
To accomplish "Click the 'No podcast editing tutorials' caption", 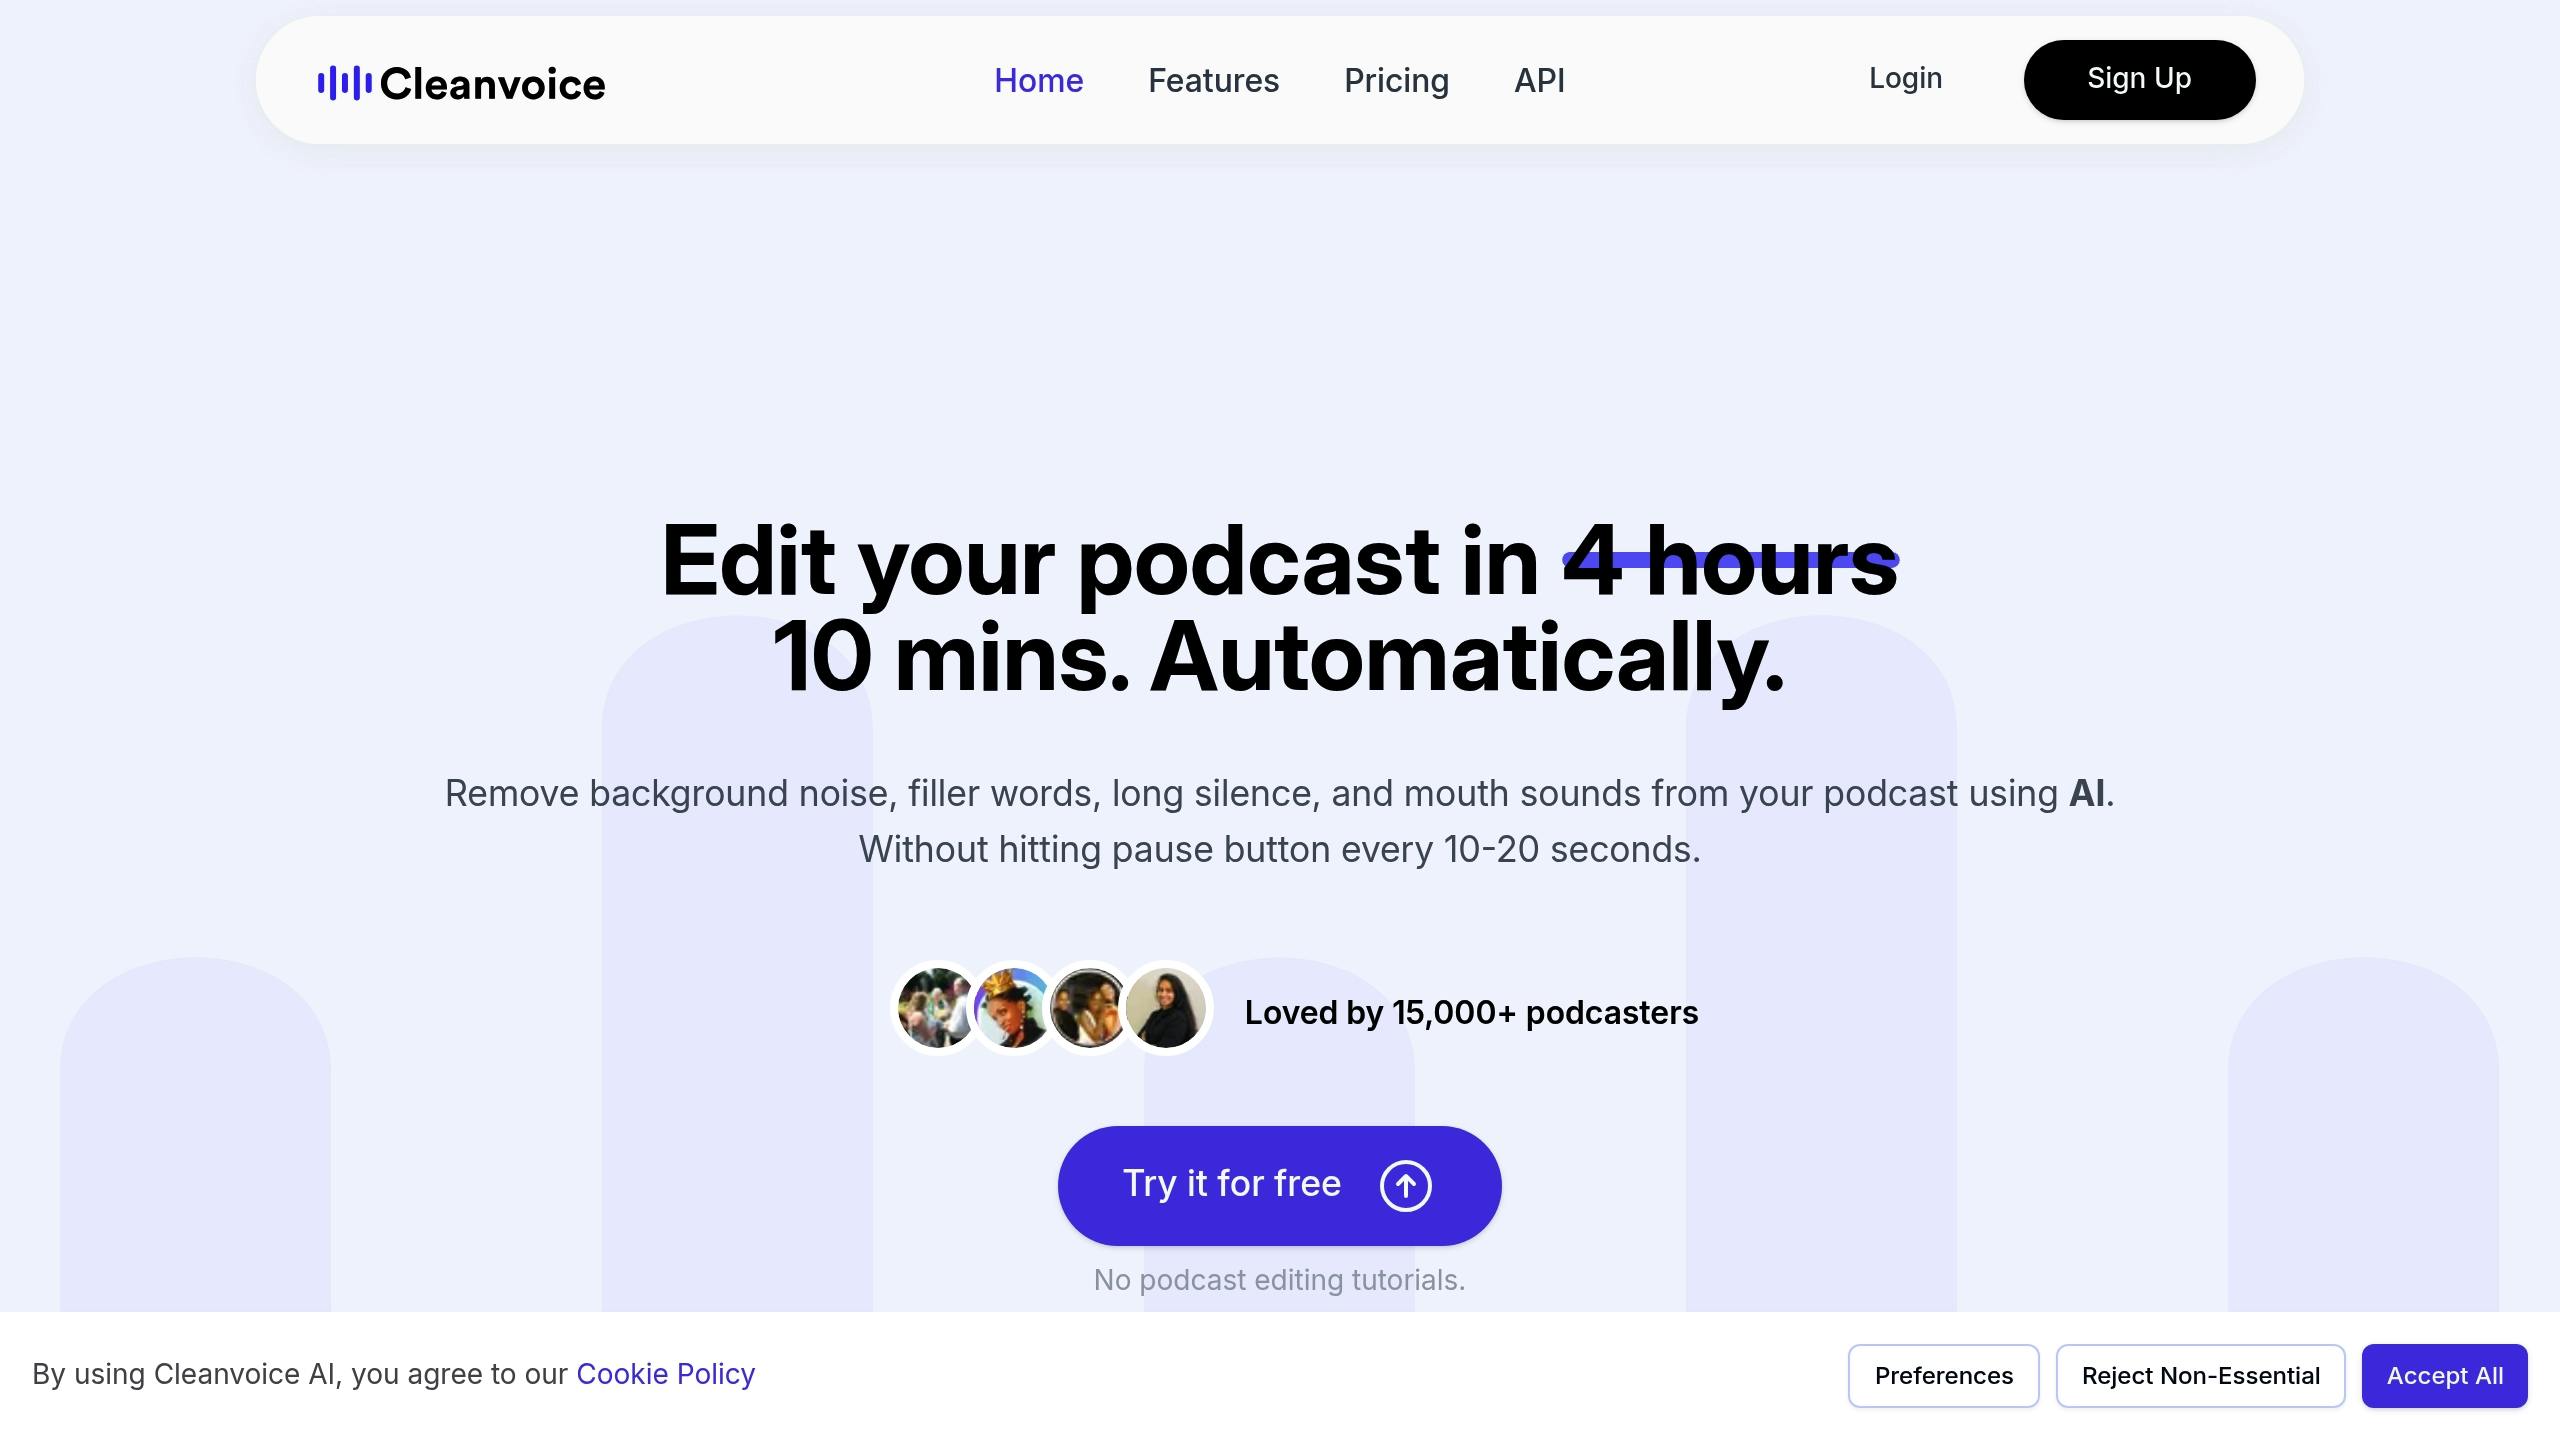I will (1279, 1279).
